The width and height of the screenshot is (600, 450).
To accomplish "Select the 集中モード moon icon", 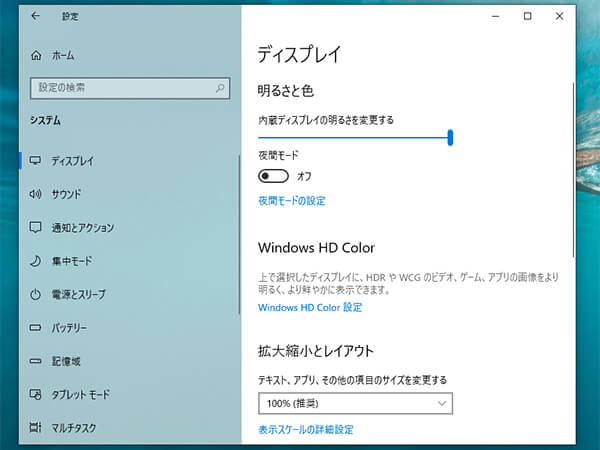I will (x=35, y=261).
